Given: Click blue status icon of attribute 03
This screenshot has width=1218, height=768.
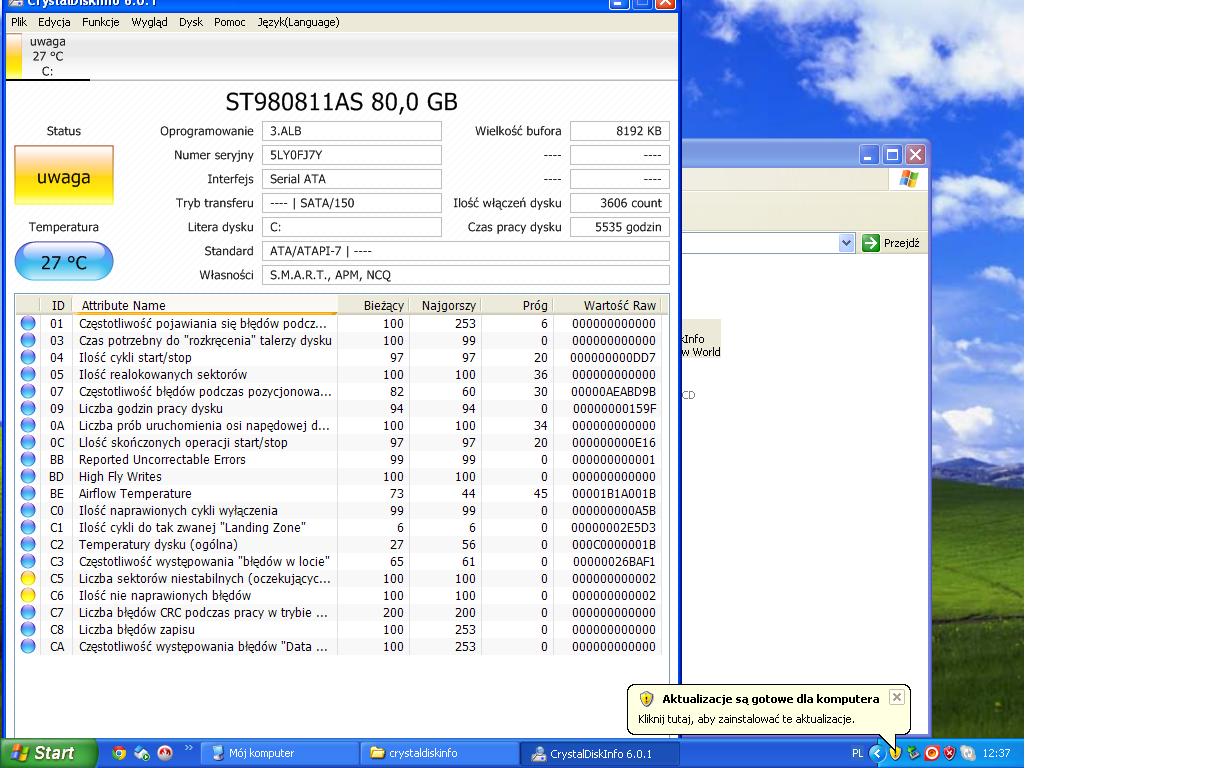Looking at the screenshot, I should tap(28, 340).
